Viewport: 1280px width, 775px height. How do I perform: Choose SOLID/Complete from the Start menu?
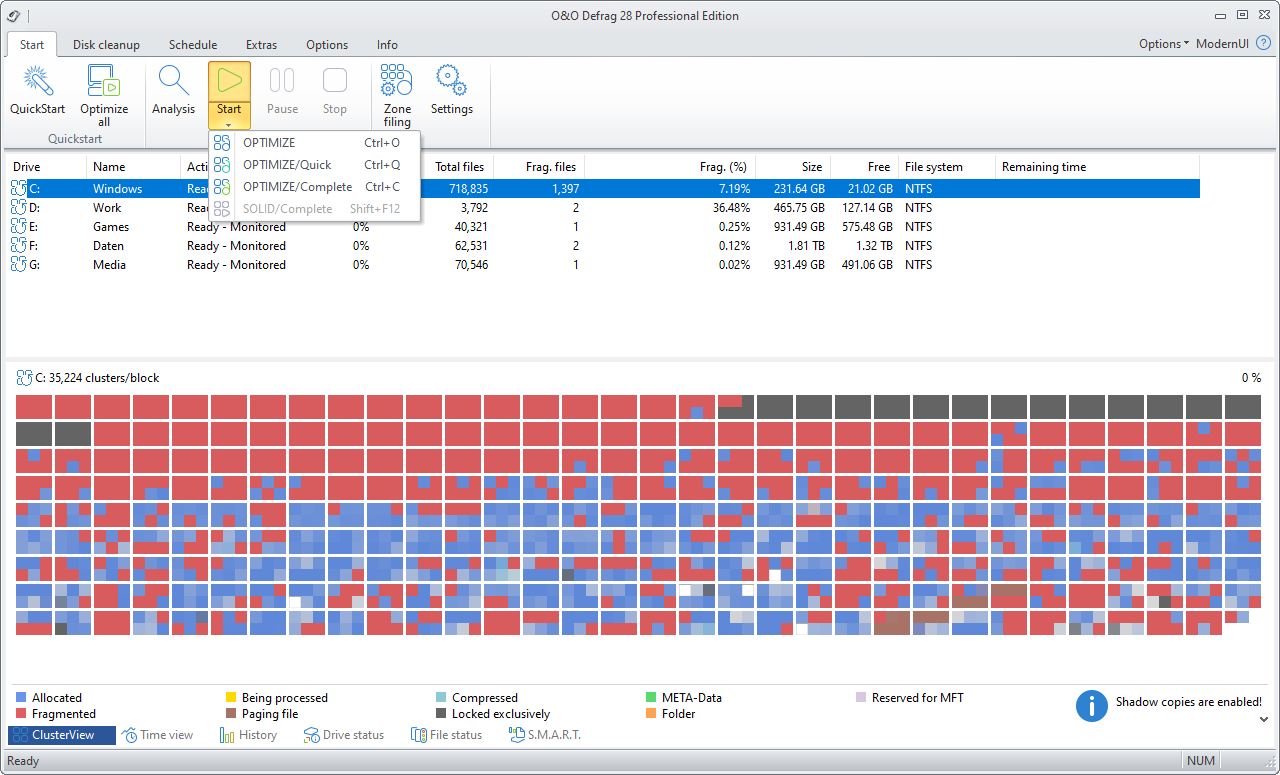[315, 209]
